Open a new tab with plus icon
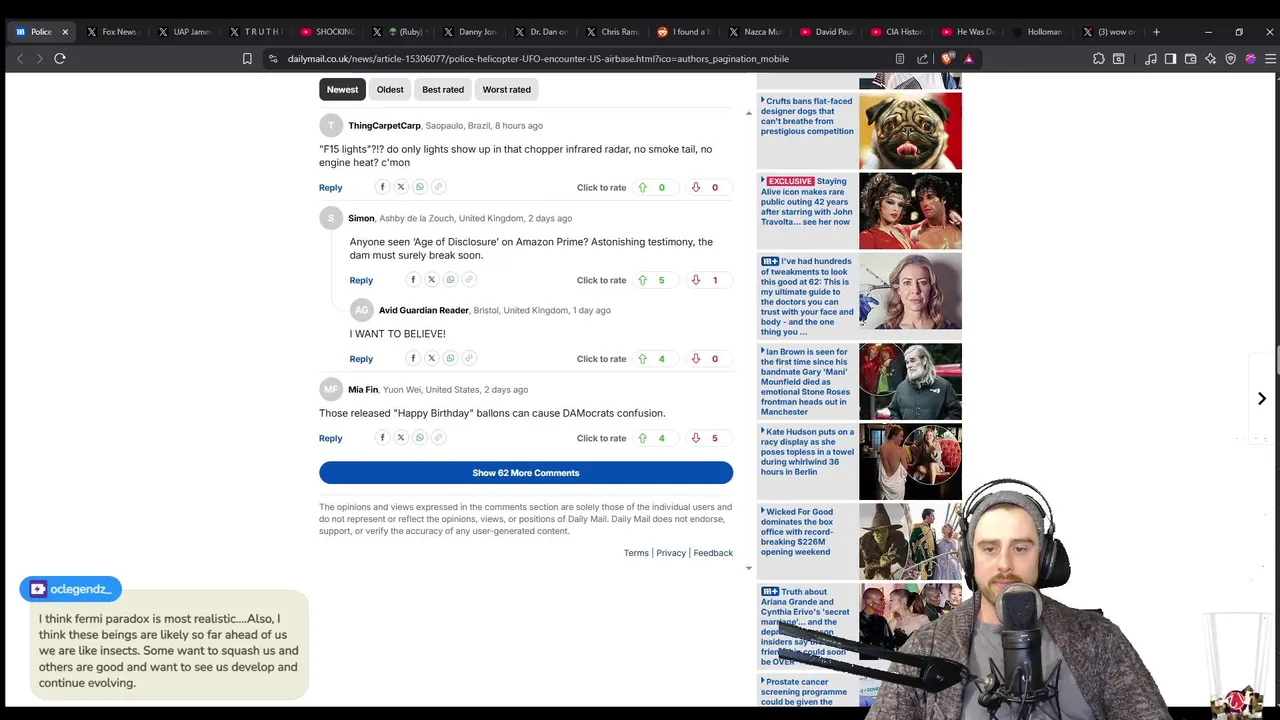The height and width of the screenshot is (720, 1280). pos(1156,32)
